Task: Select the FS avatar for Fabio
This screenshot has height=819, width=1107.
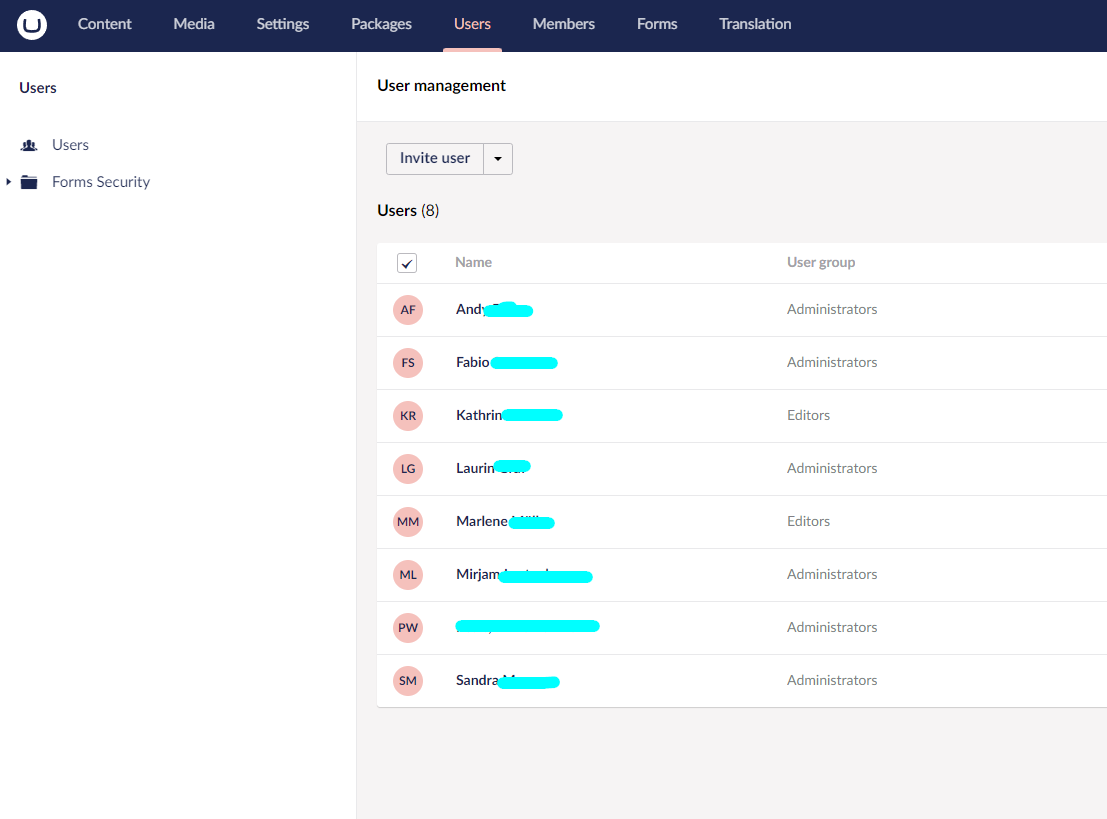Action: 408,363
